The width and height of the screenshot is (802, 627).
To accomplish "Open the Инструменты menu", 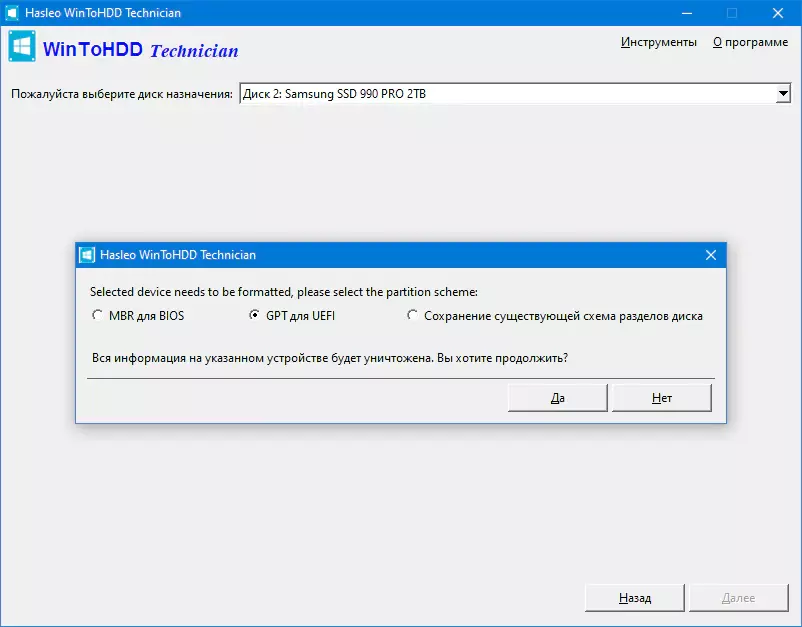I will click(x=658, y=42).
